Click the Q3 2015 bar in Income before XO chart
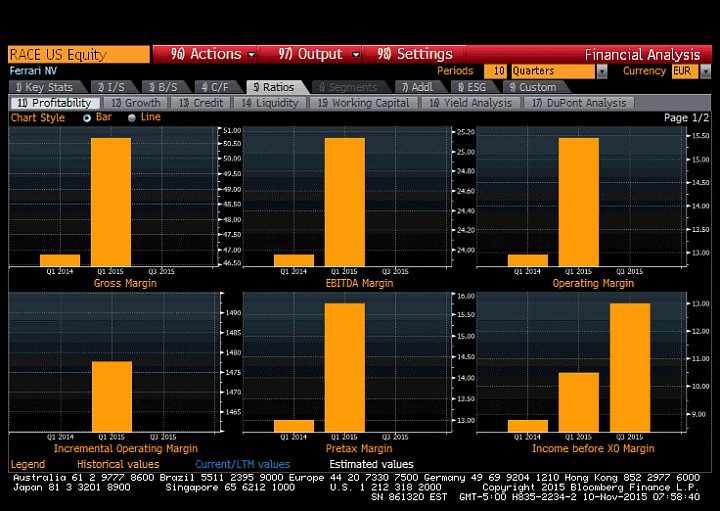The image size is (720, 511). 630,367
